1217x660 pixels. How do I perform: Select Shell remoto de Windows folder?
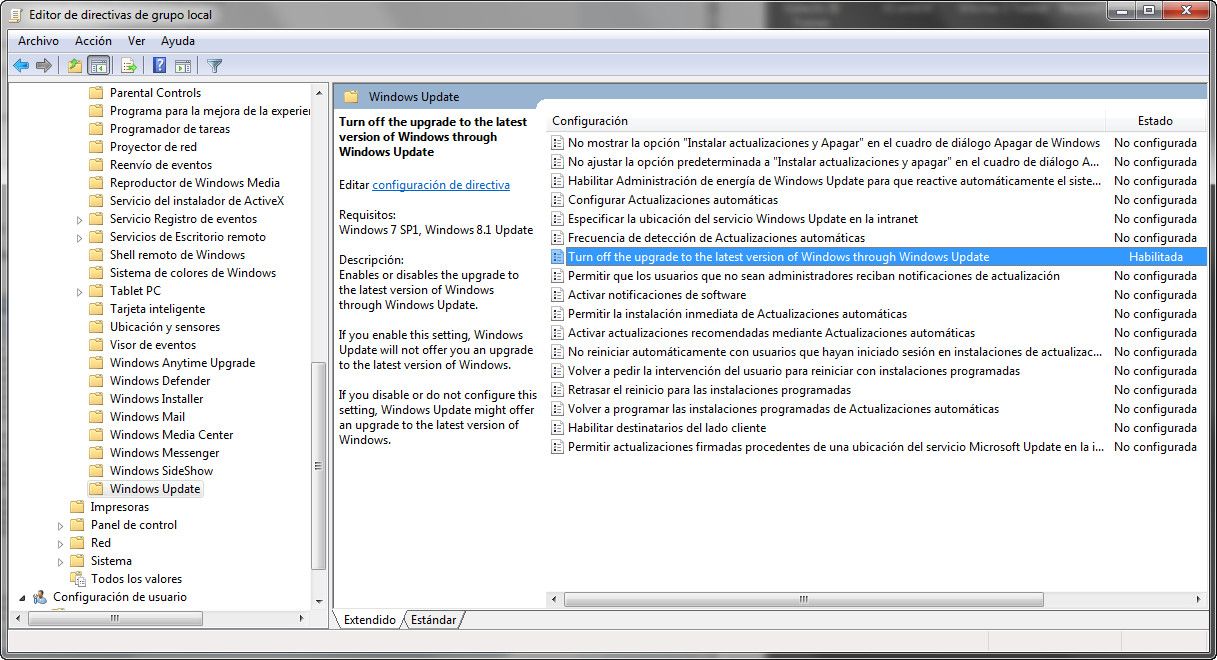177,255
